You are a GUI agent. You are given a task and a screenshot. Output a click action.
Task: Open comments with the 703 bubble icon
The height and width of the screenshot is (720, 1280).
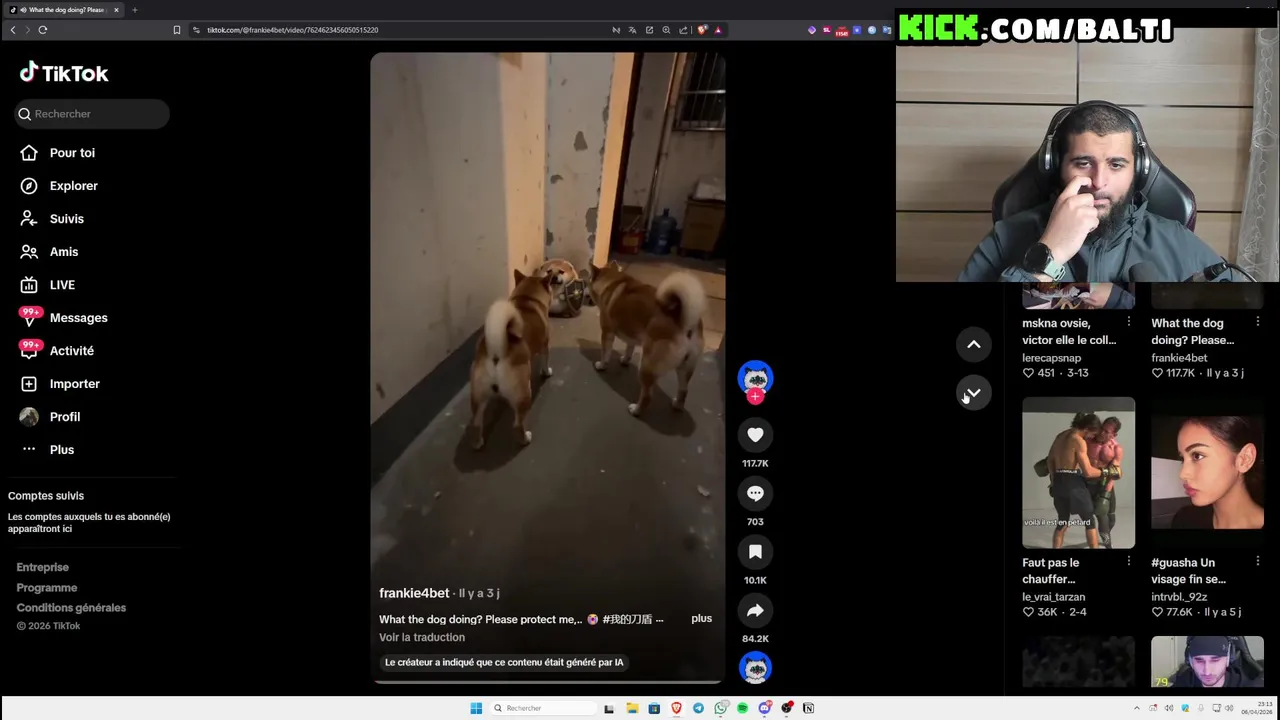(755, 493)
